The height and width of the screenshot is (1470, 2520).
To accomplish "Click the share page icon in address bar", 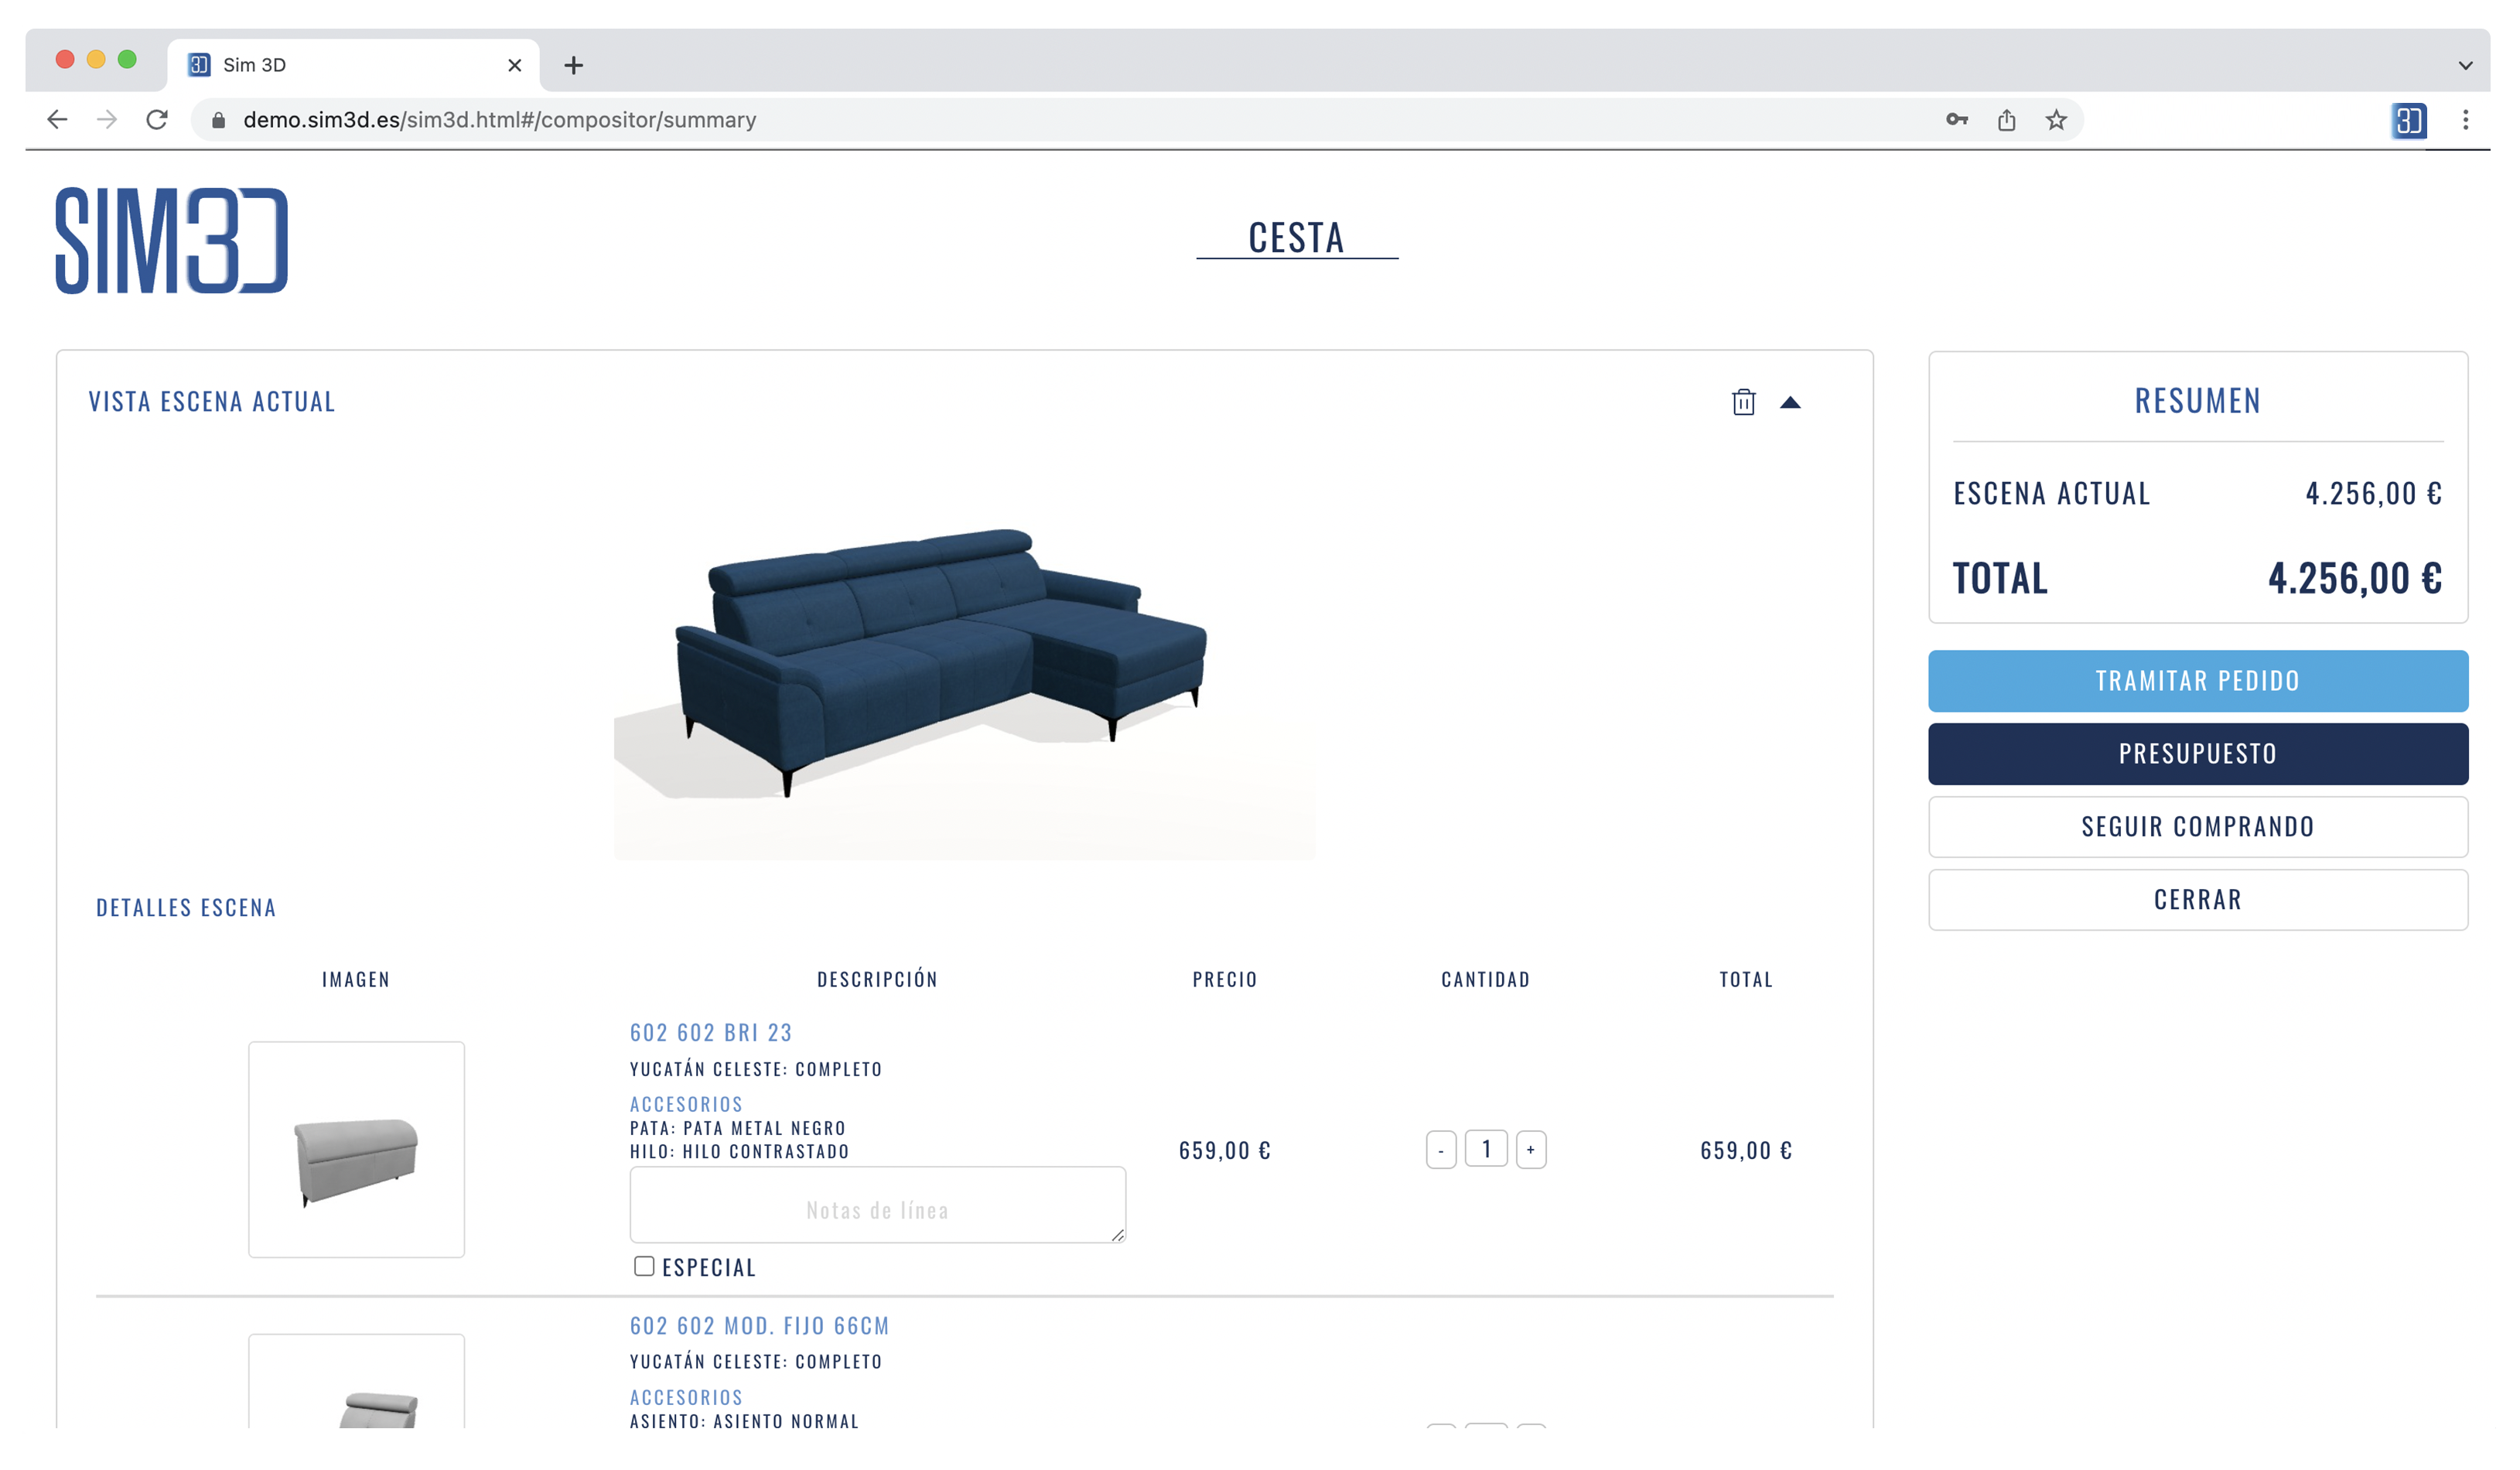I will (2006, 120).
